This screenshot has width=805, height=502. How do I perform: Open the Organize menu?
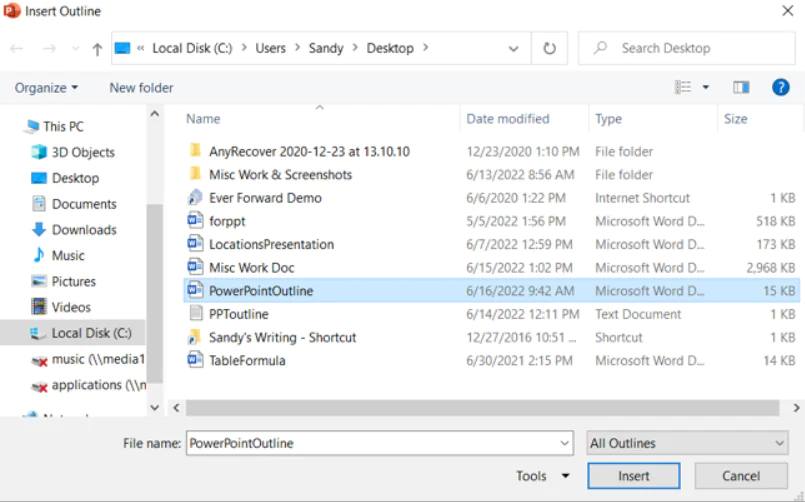click(x=46, y=88)
